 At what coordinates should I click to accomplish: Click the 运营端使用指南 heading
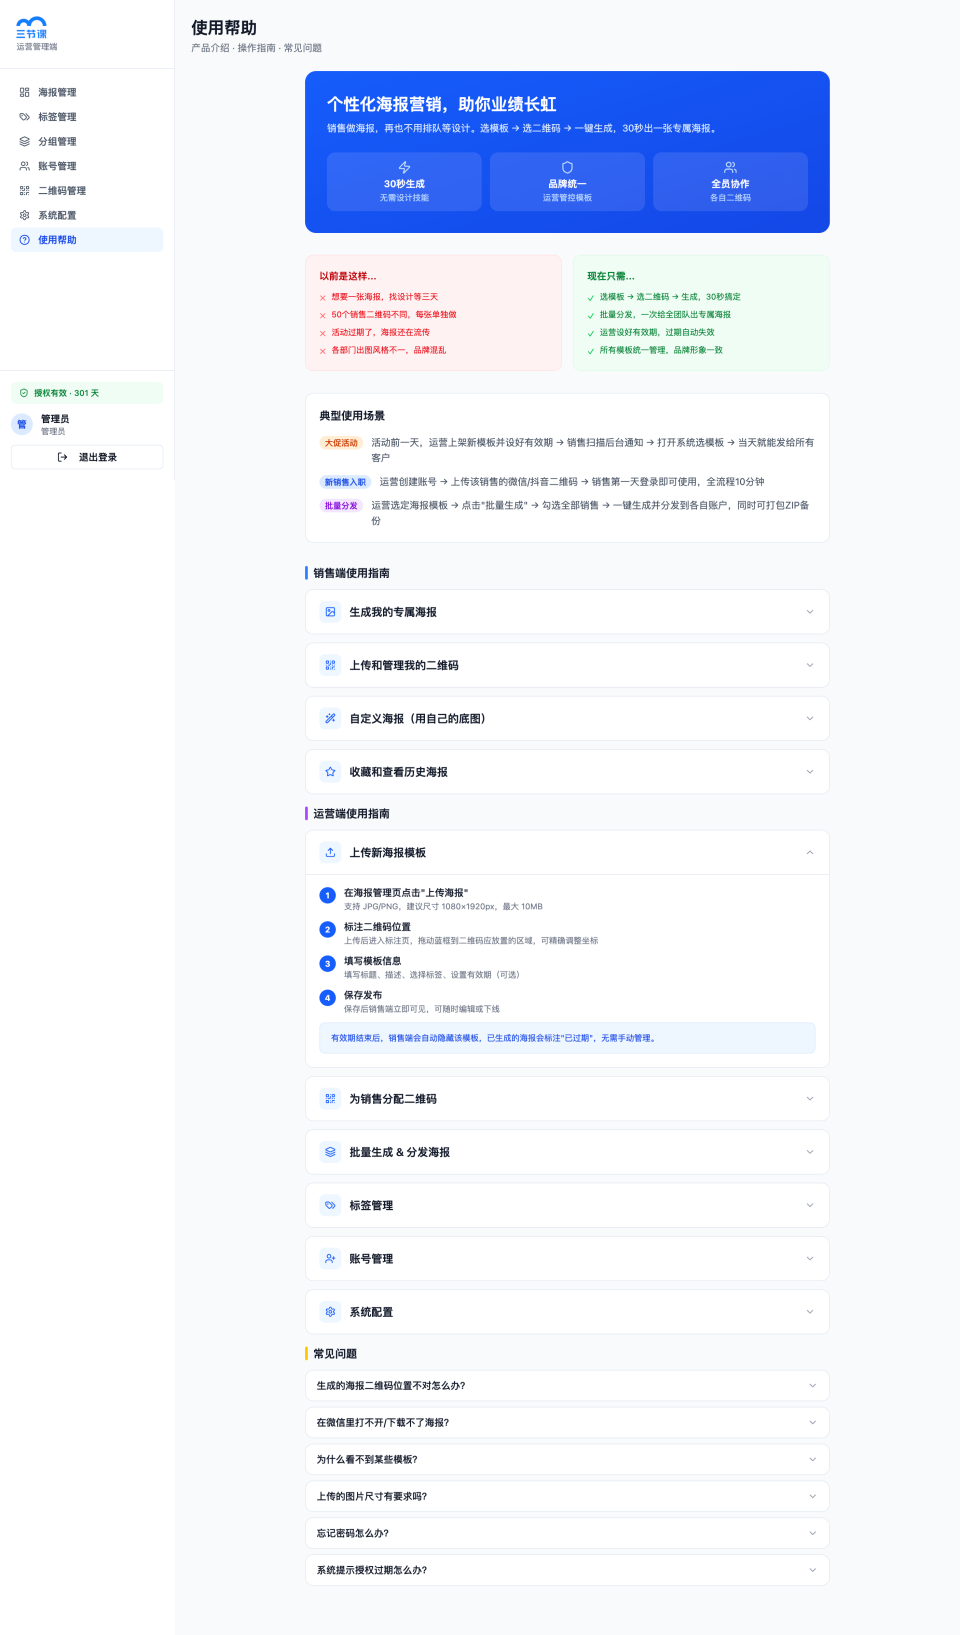[351, 814]
